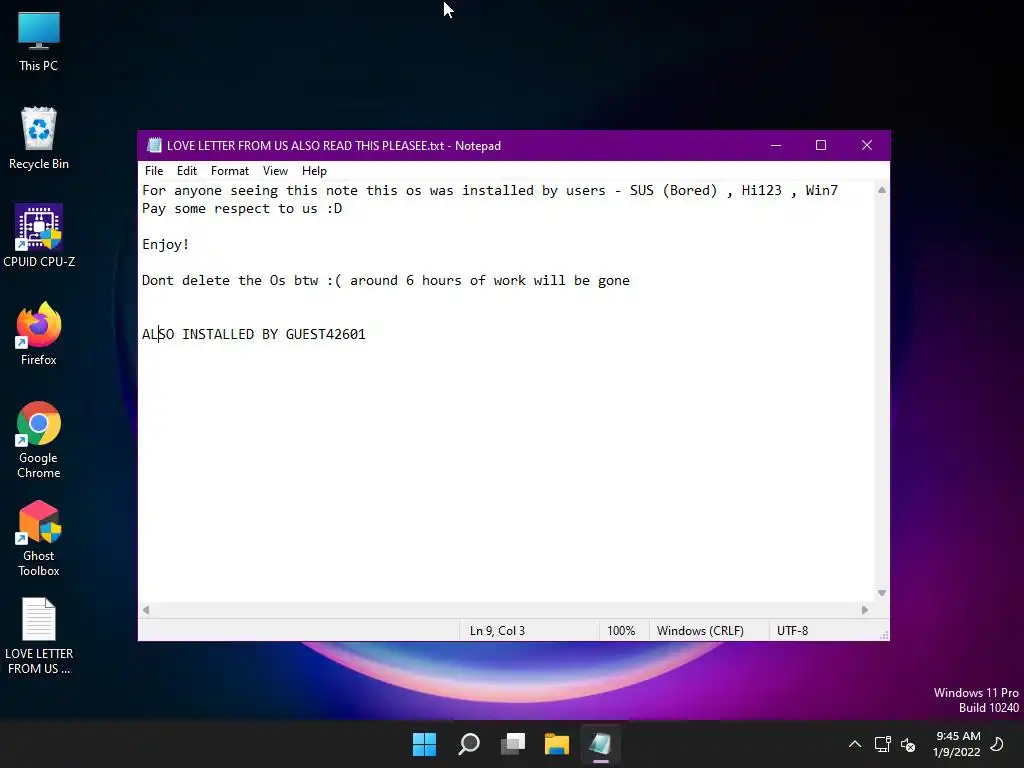Open the Windows Start button
The image size is (1024, 768).
pos(424,744)
